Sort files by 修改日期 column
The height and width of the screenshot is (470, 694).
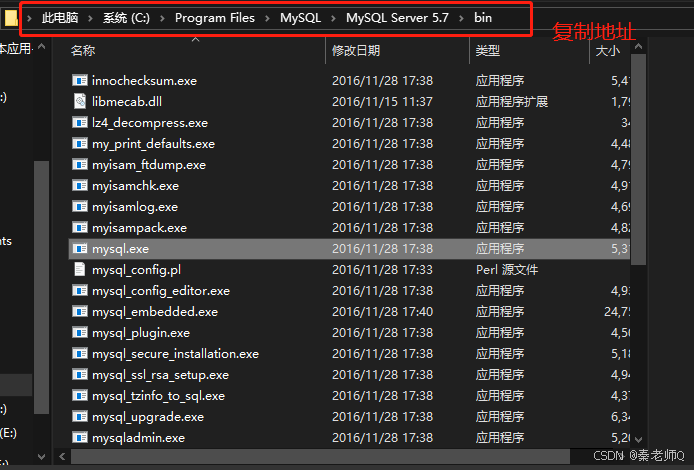click(356, 50)
